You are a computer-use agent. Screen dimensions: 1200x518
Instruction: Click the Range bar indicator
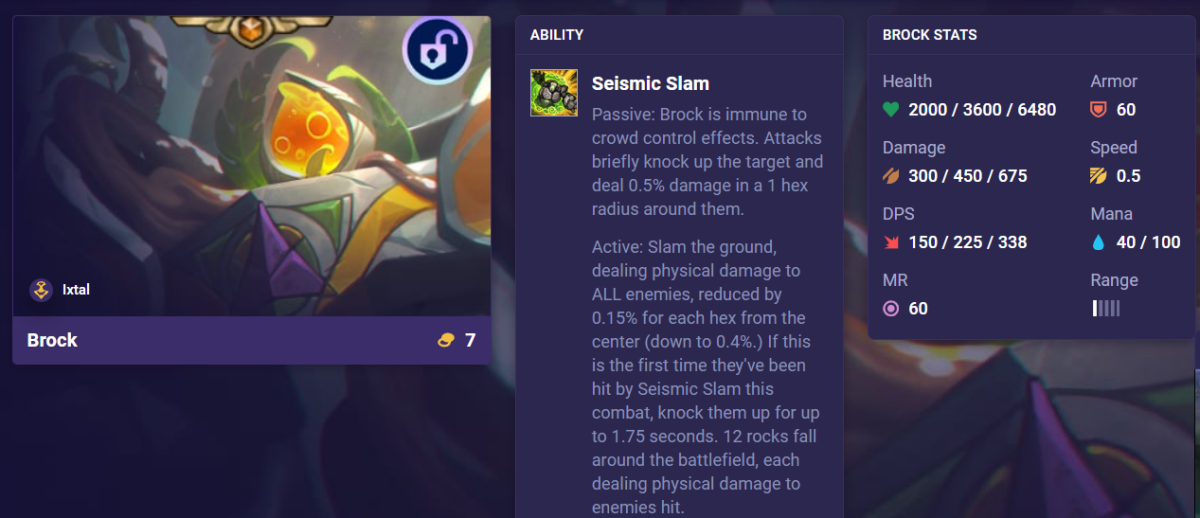coord(1106,308)
